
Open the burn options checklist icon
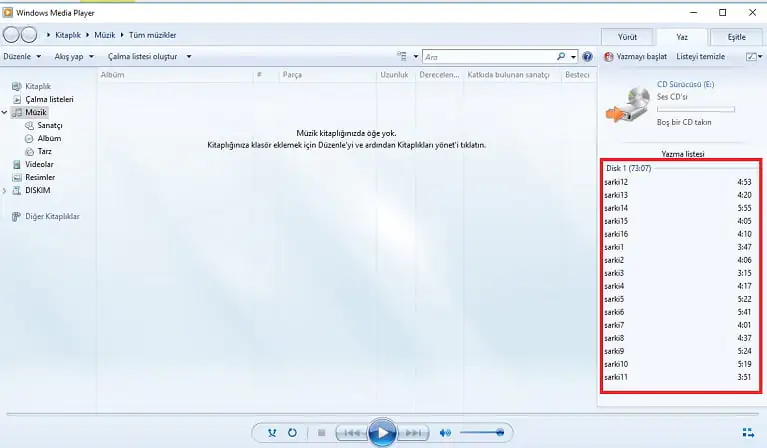[x=751, y=57]
